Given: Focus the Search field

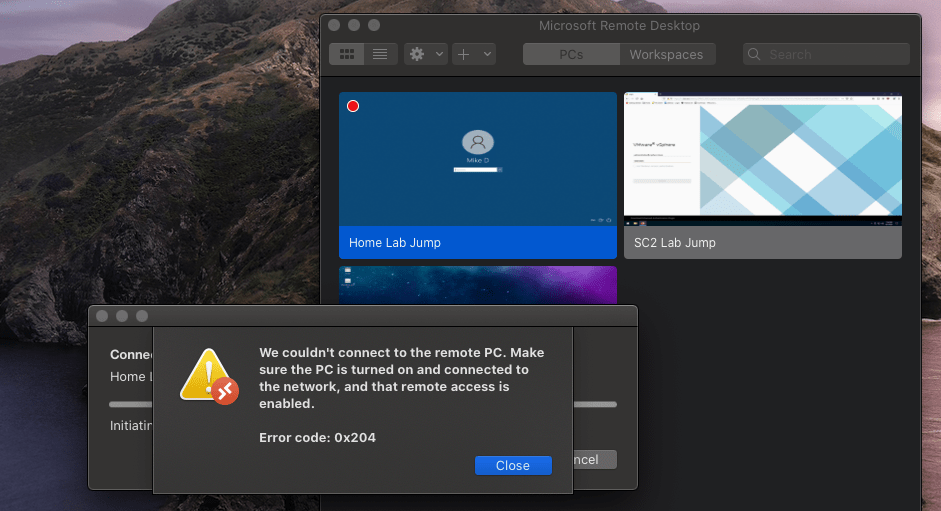Looking at the screenshot, I should point(826,54).
